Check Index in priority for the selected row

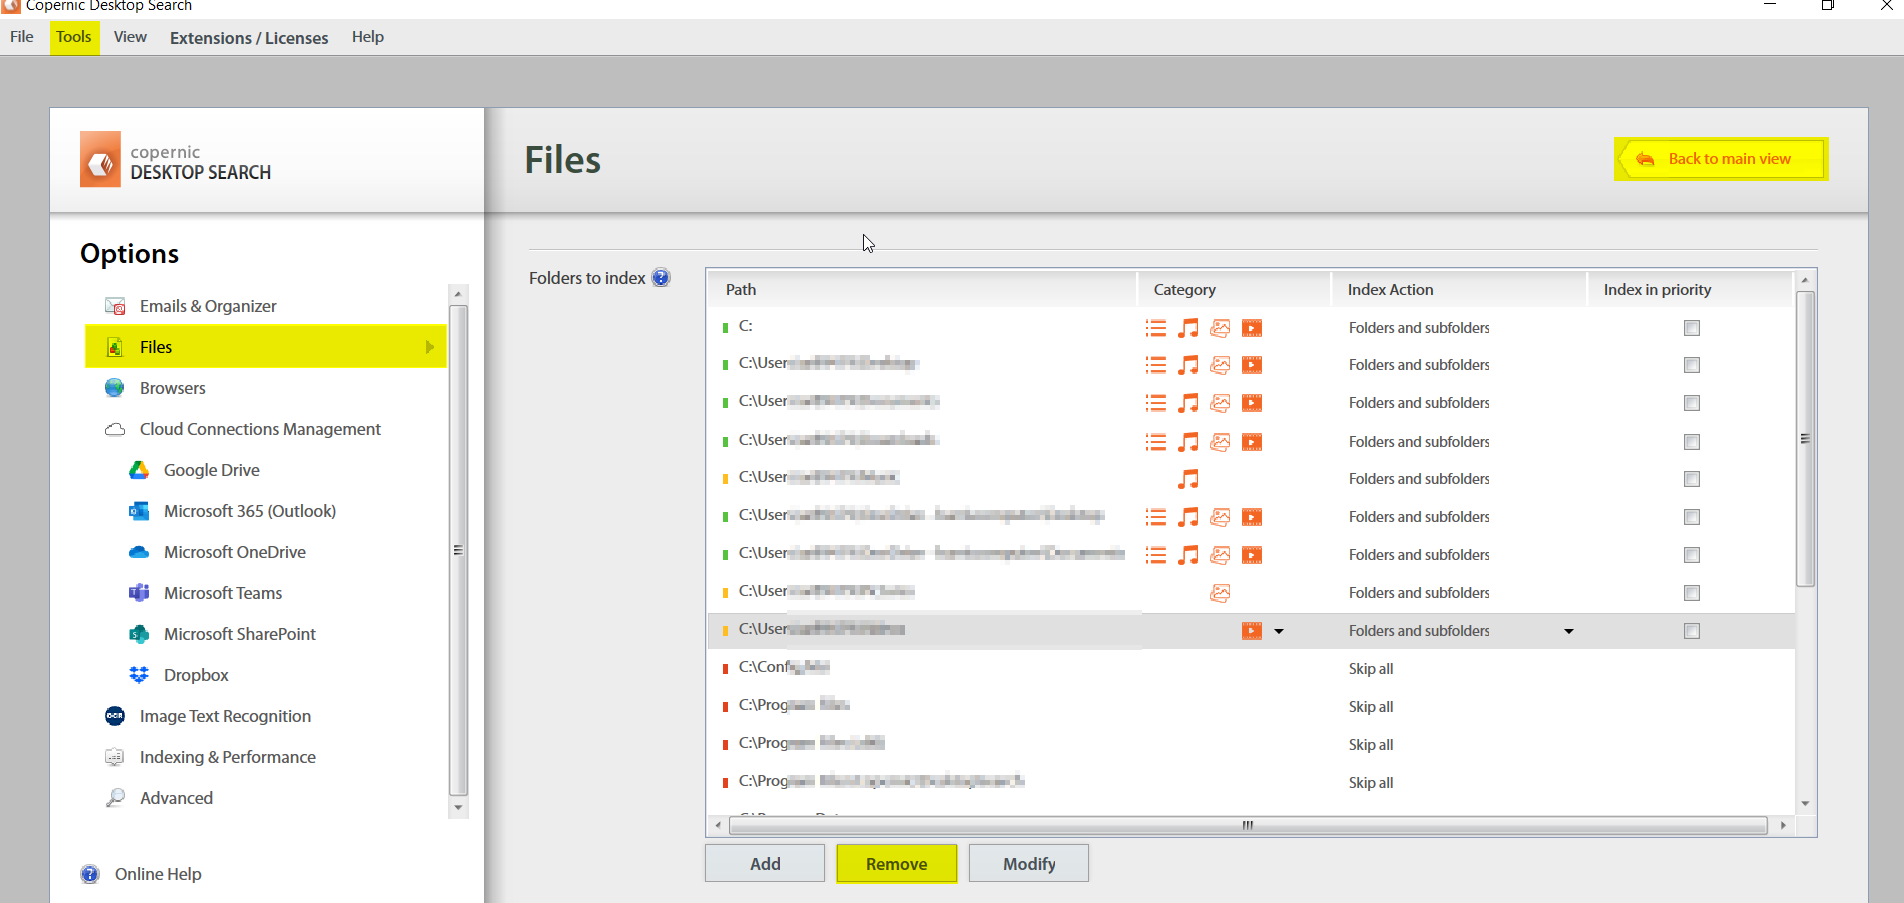[x=1692, y=631]
